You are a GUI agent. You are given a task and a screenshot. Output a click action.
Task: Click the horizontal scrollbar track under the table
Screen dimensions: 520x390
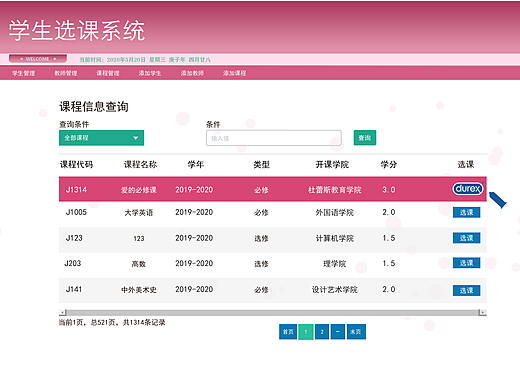tap(273, 312)
